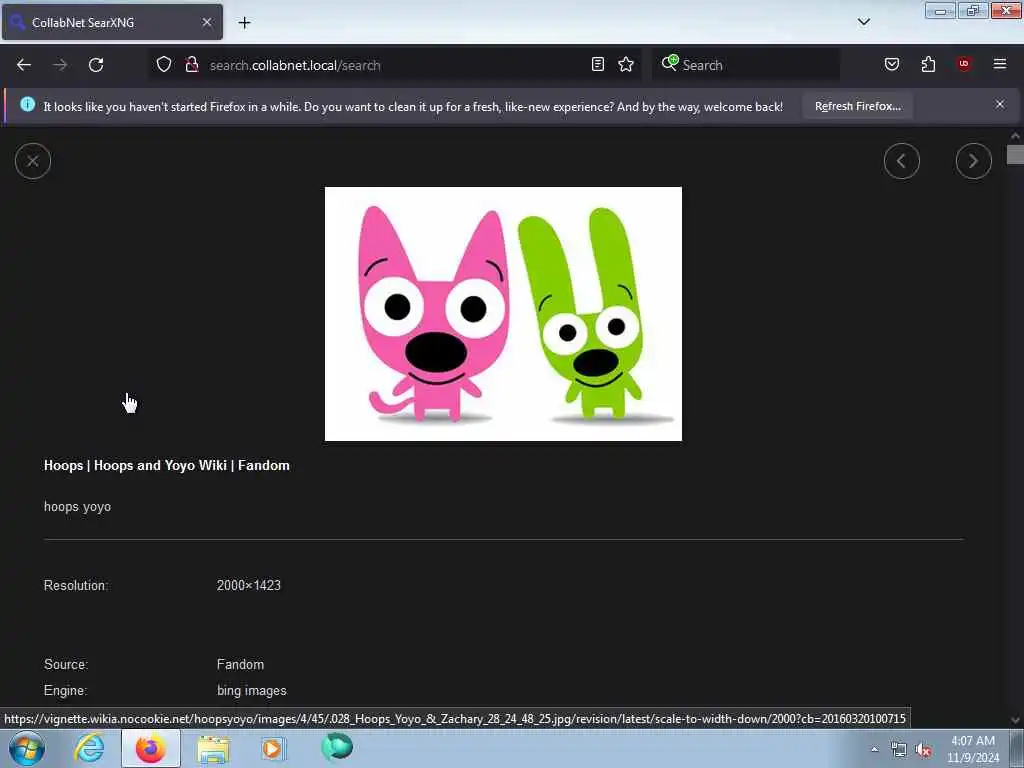Go back to the previous page
Image resolution: width=1024 pixels, height=768 pixels.
click(x=24, y=65)
